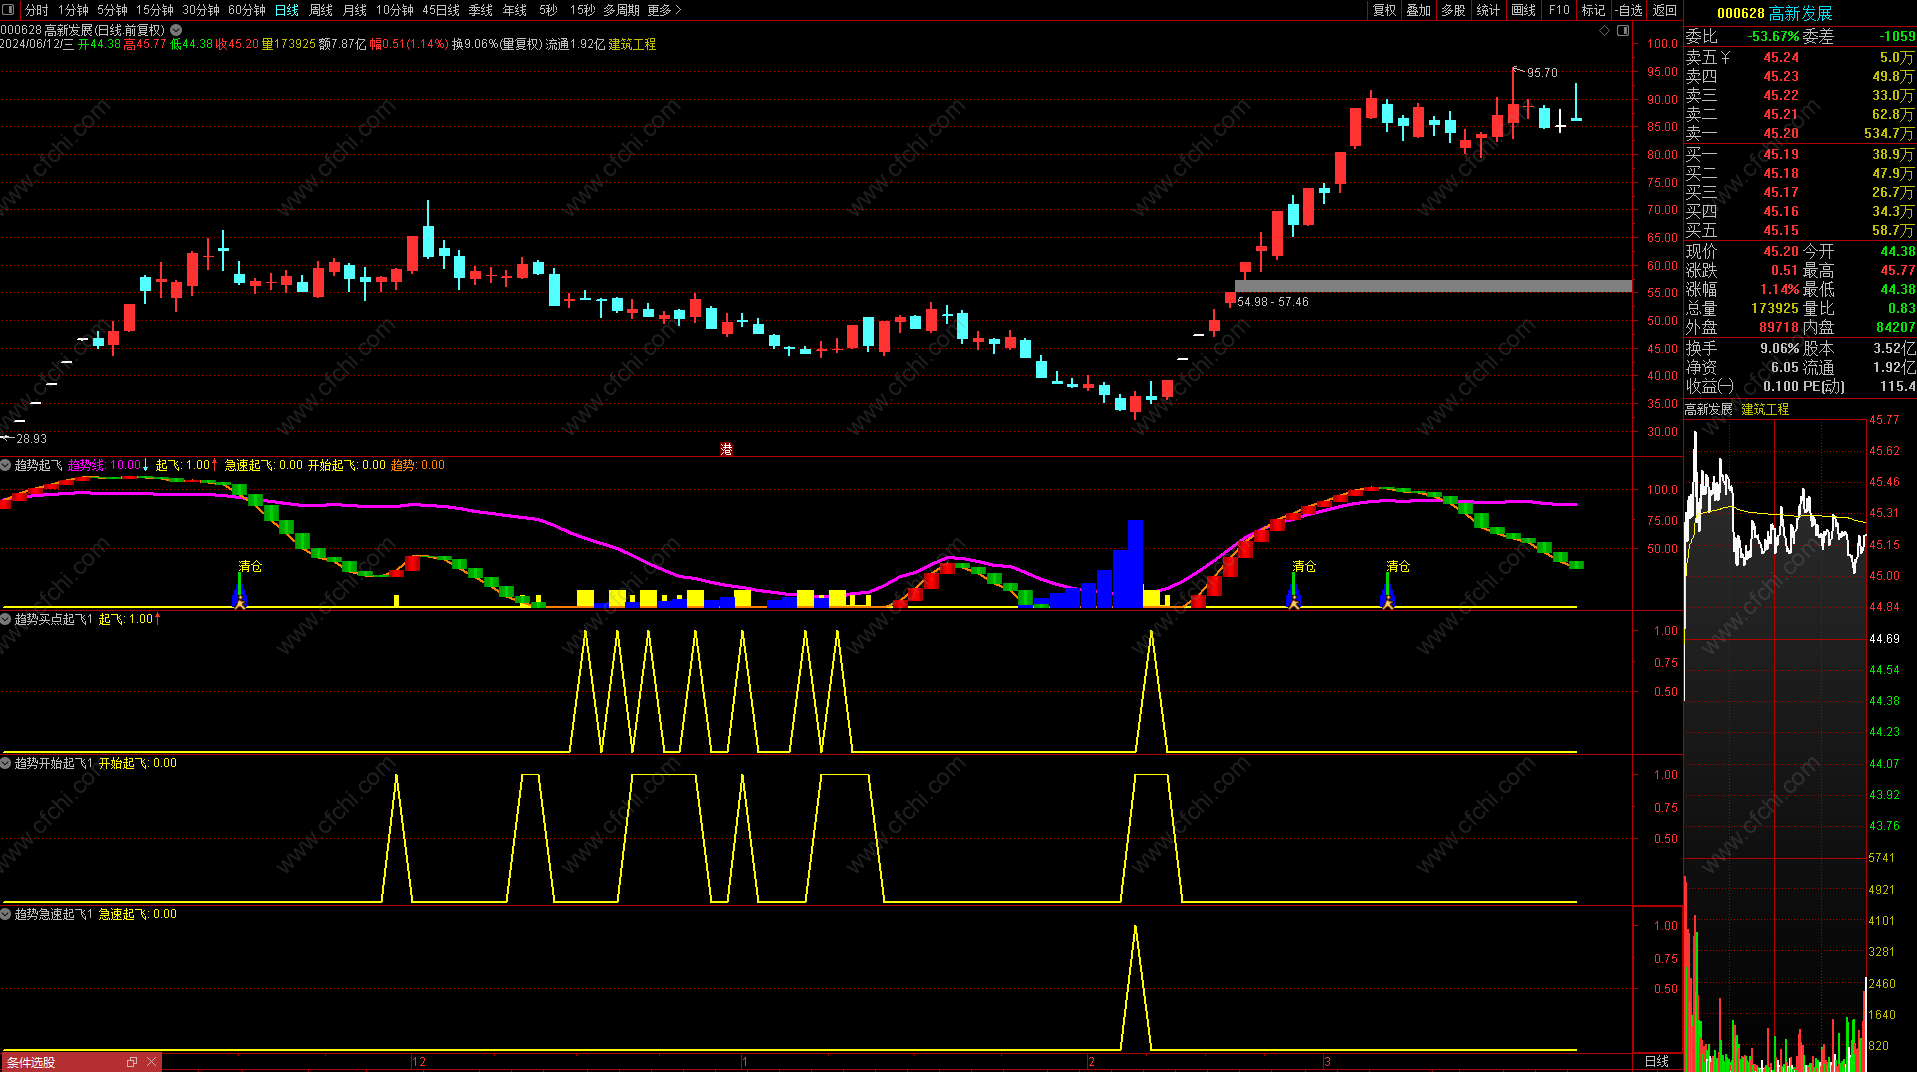Switch to 5分钟 period
This screenshot has width=1917, height=1072.
click(x=112, y=10)
